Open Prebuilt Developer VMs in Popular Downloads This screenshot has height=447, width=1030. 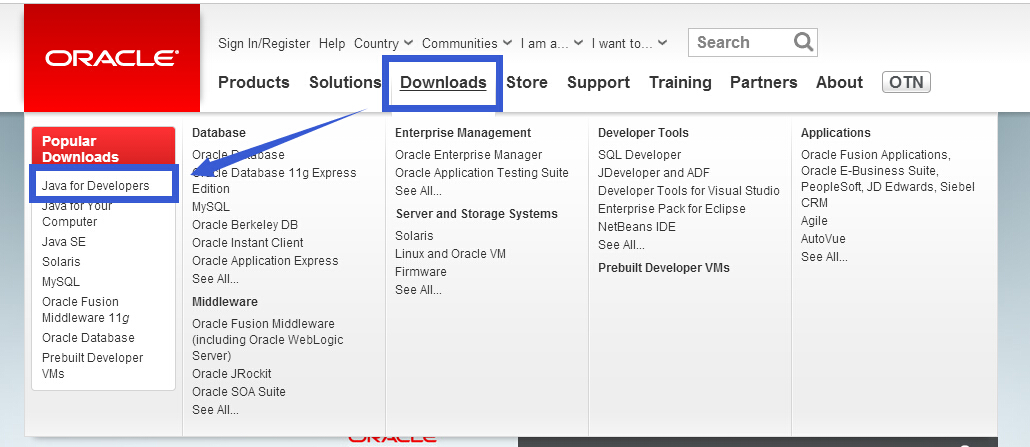pyautogui.click(x=93, y=365)
